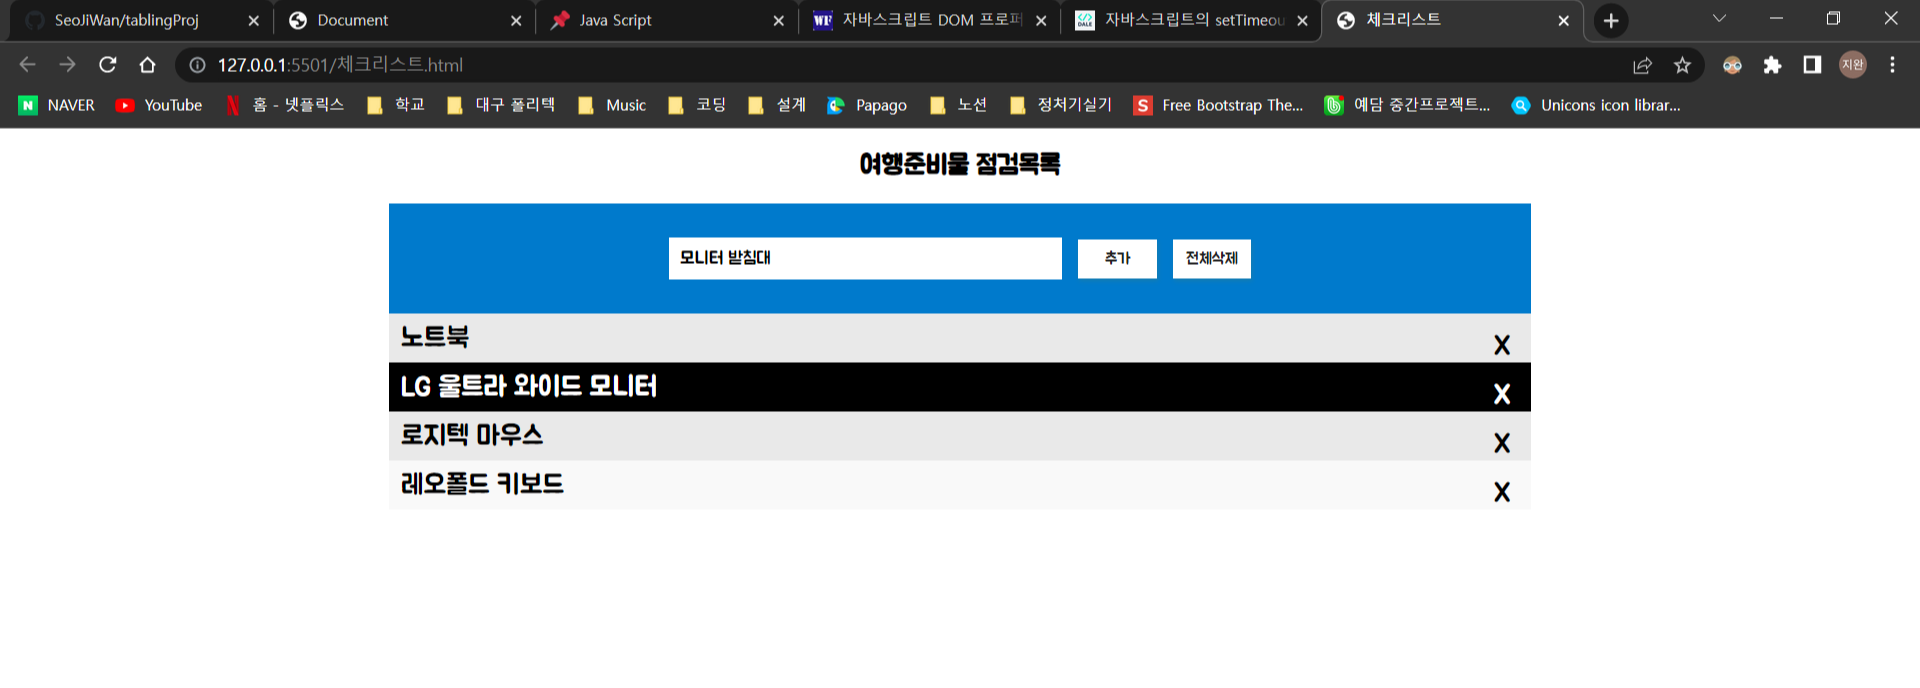Toggle the browser side panel

pos(1812,65)
